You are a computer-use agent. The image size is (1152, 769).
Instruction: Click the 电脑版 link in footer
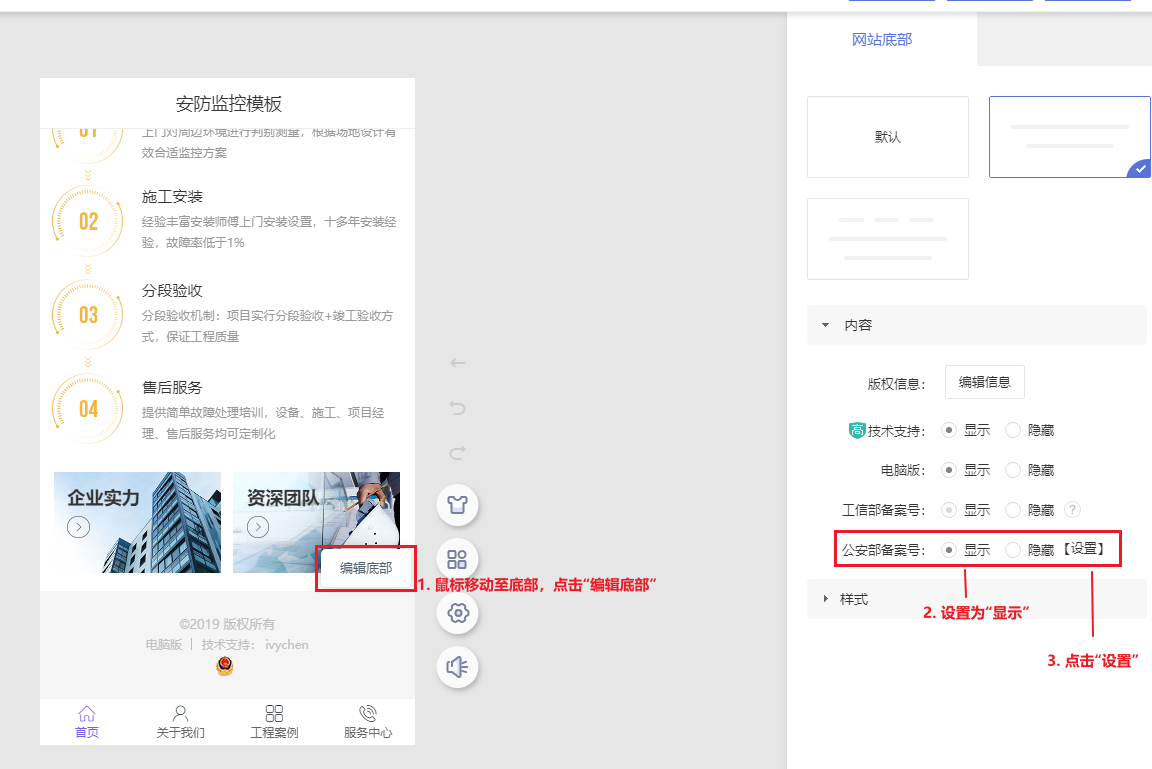click(164, 645)
